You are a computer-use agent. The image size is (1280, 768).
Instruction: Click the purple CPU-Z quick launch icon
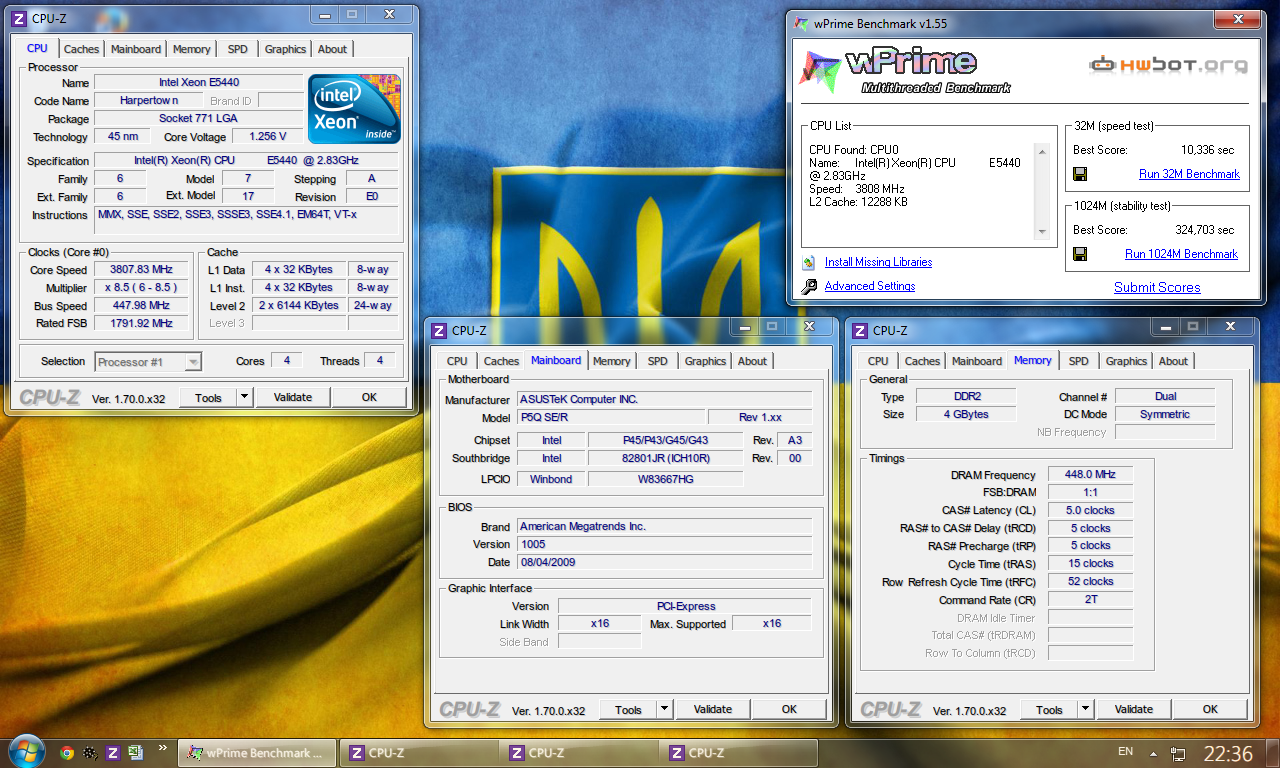click(113, 753)
